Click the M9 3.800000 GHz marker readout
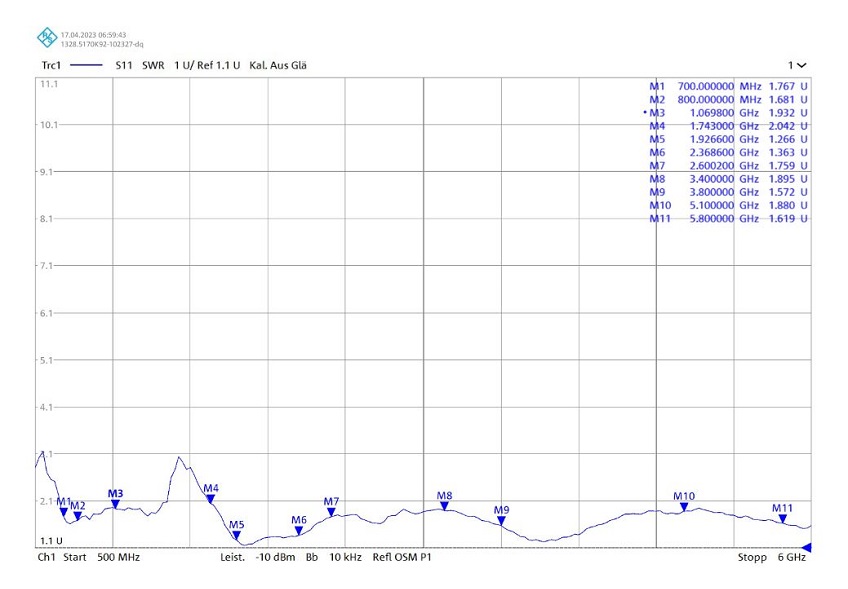 728,192
